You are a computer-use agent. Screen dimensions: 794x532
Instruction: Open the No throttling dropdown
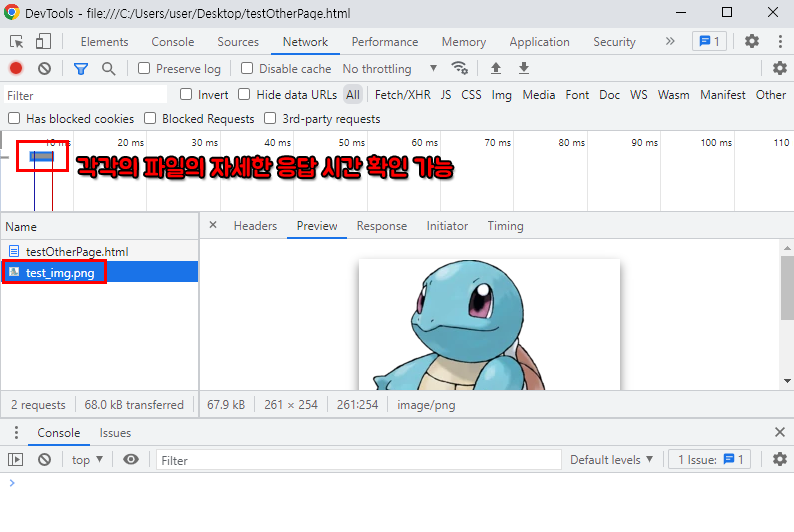pos(389,68)
